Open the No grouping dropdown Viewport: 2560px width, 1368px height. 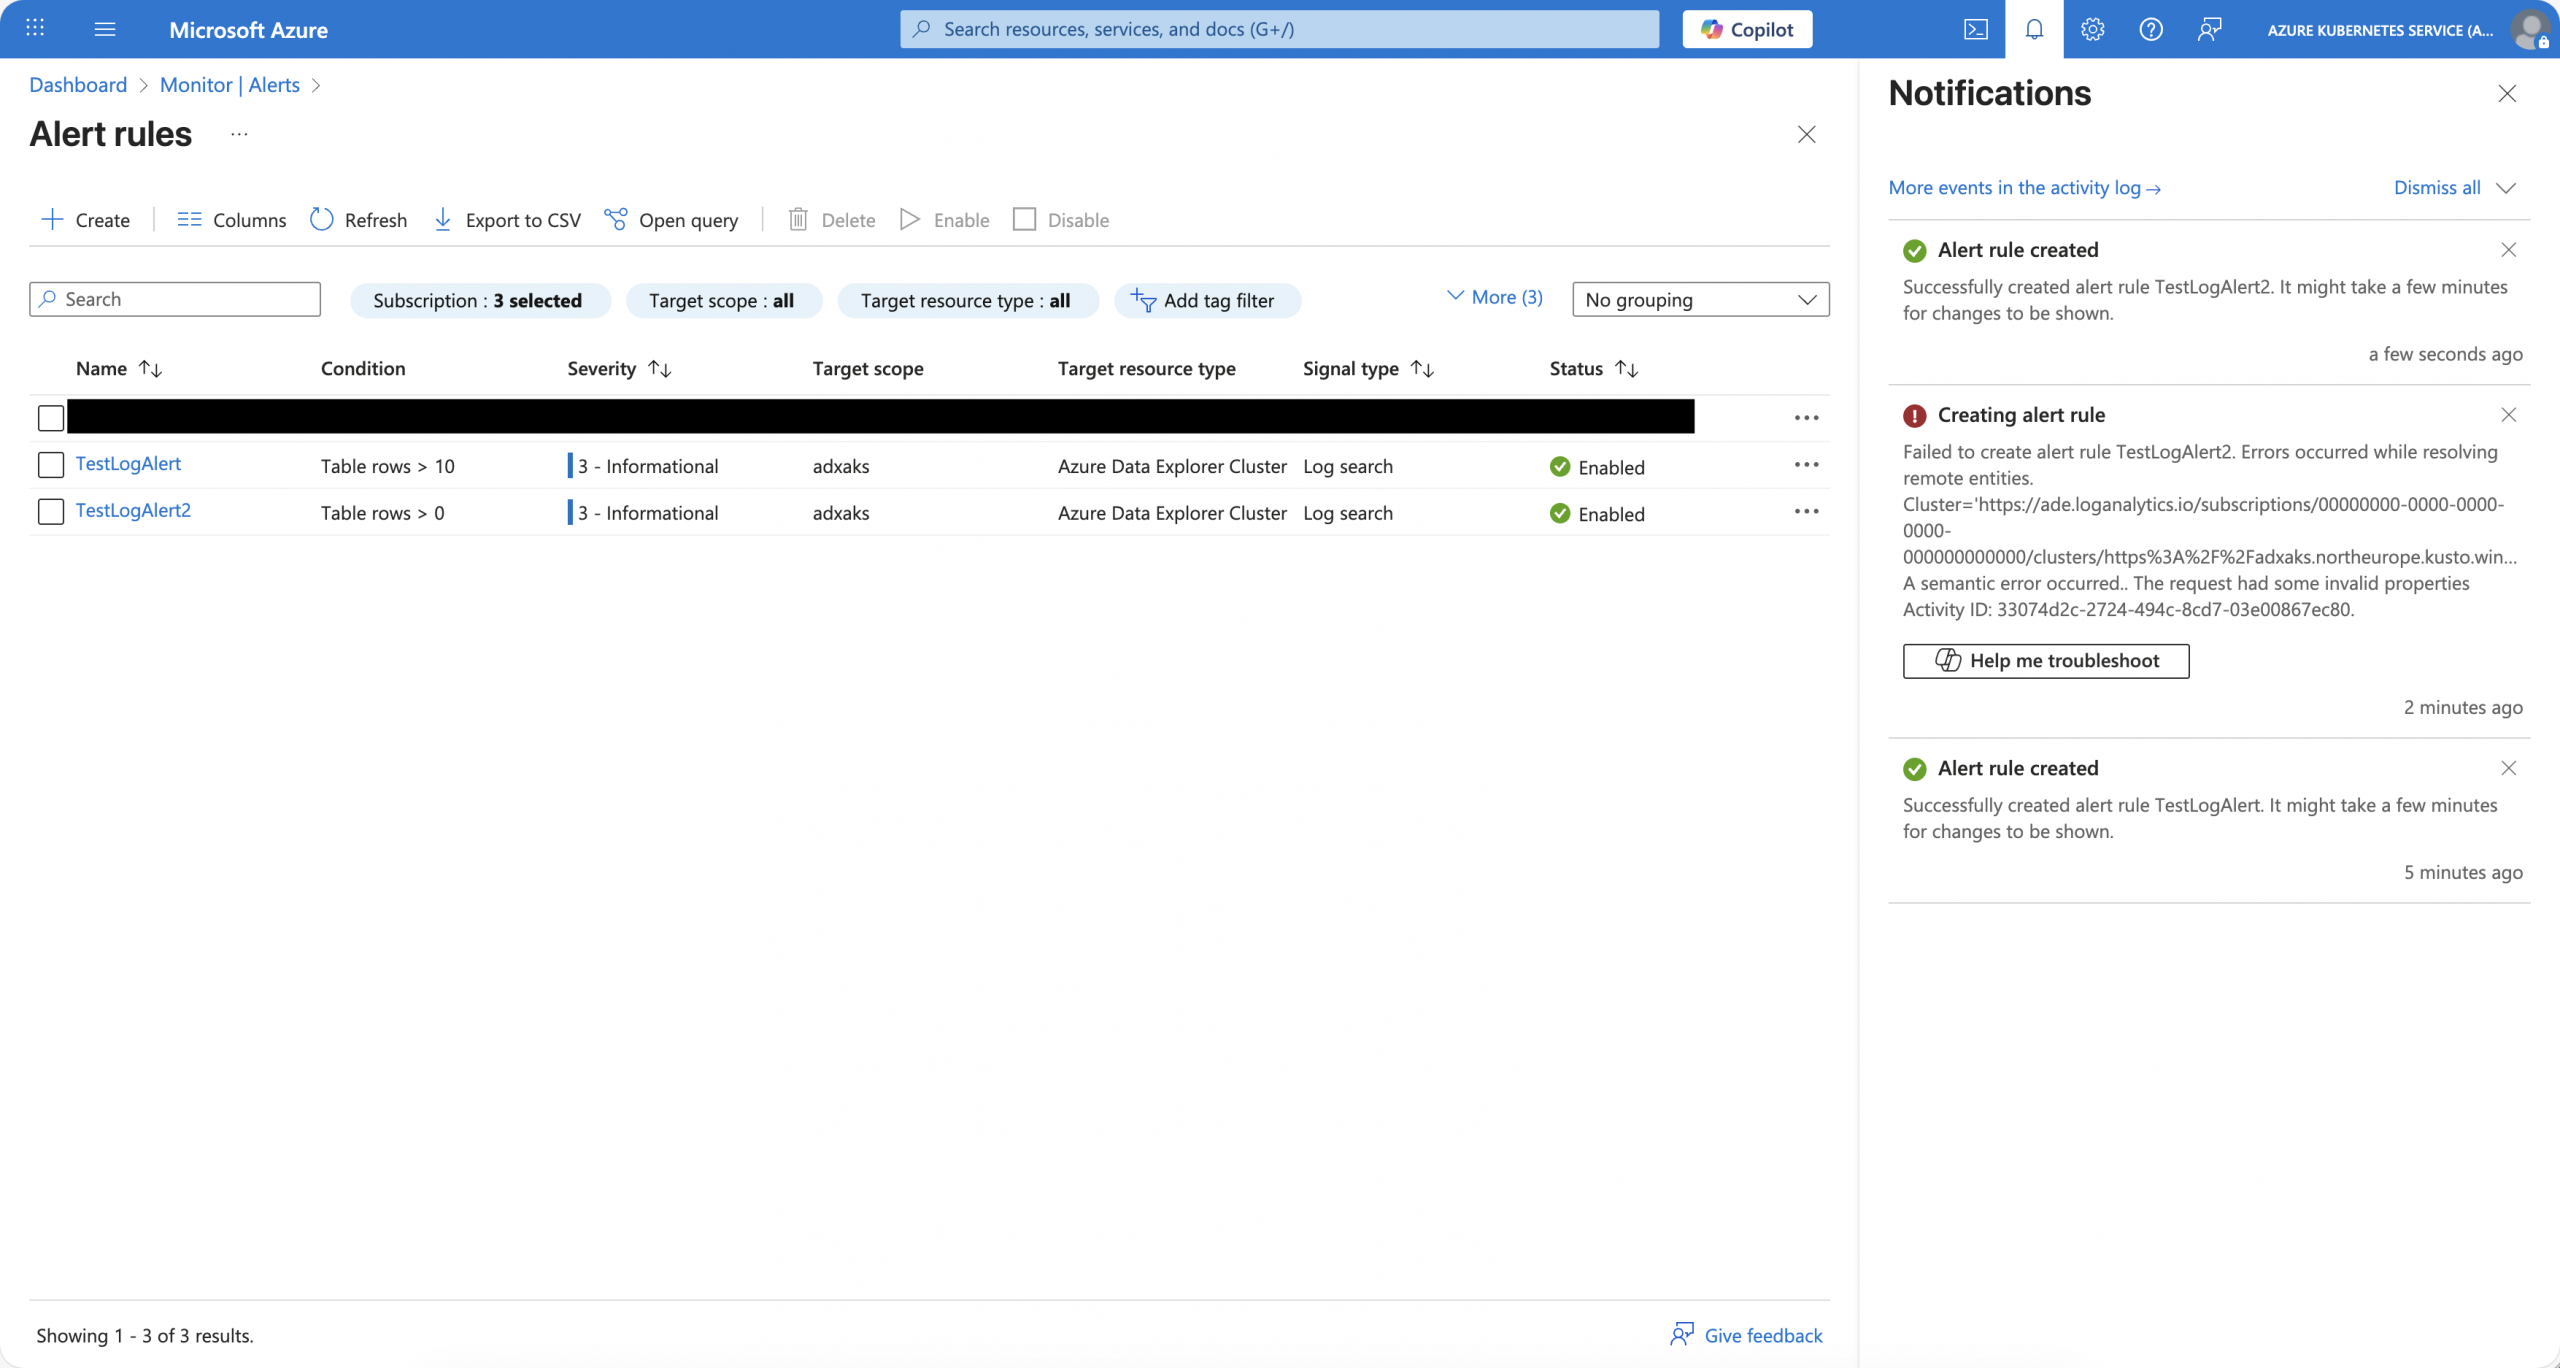pos(1700,300)
